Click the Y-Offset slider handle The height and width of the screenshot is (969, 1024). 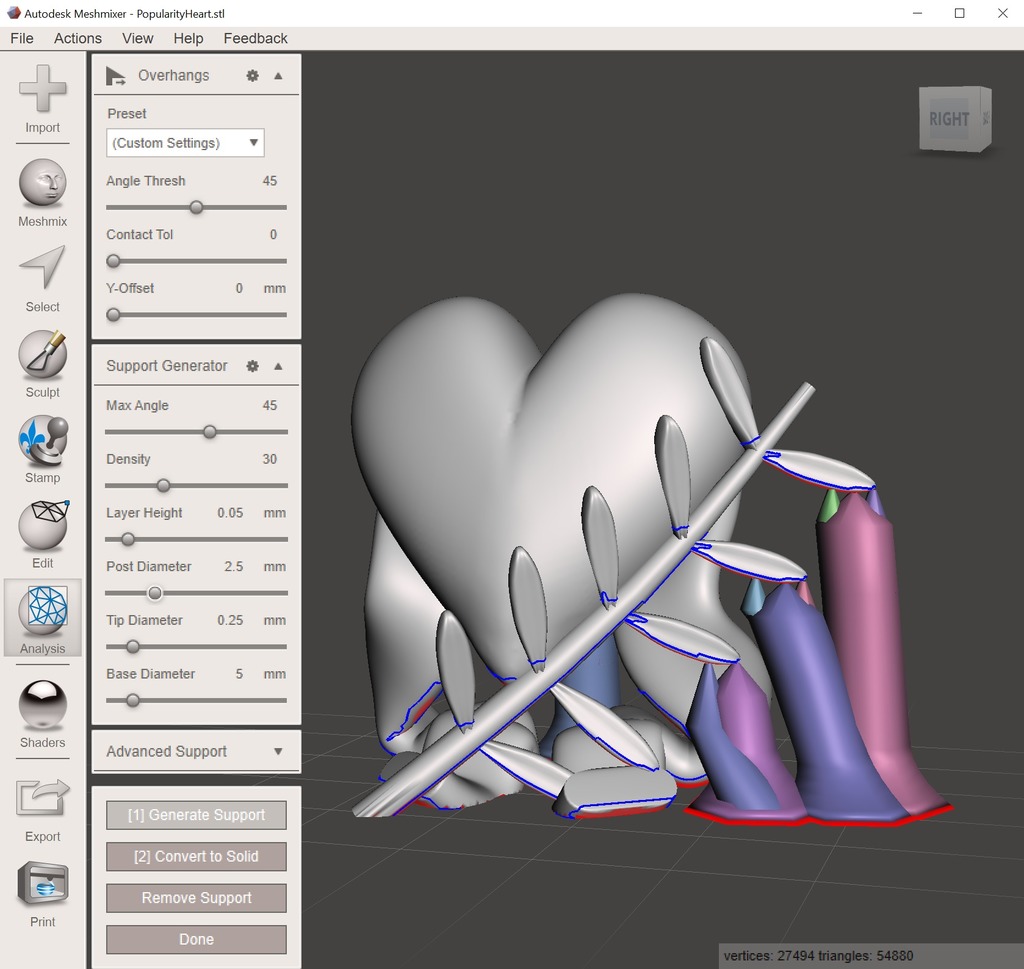coord(114,315)
